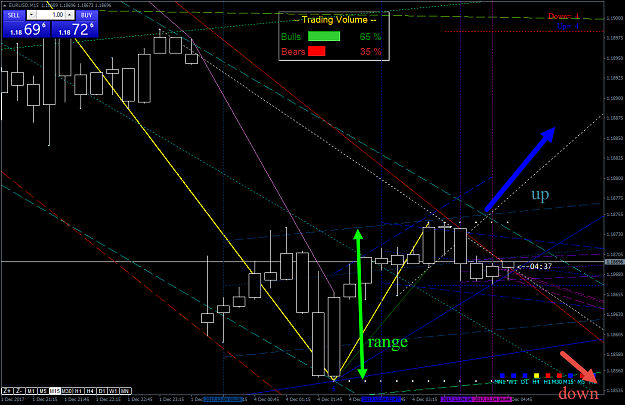Switch chart to H4 timeframe button

click(x=90, y=391)
